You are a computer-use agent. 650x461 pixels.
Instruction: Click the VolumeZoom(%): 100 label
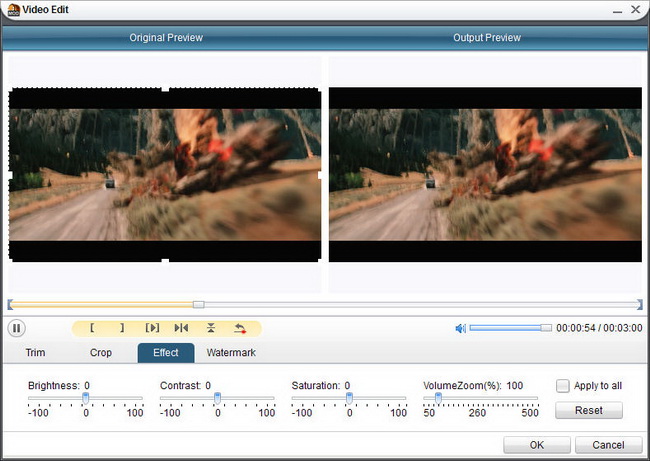click(x=473, y=386)
